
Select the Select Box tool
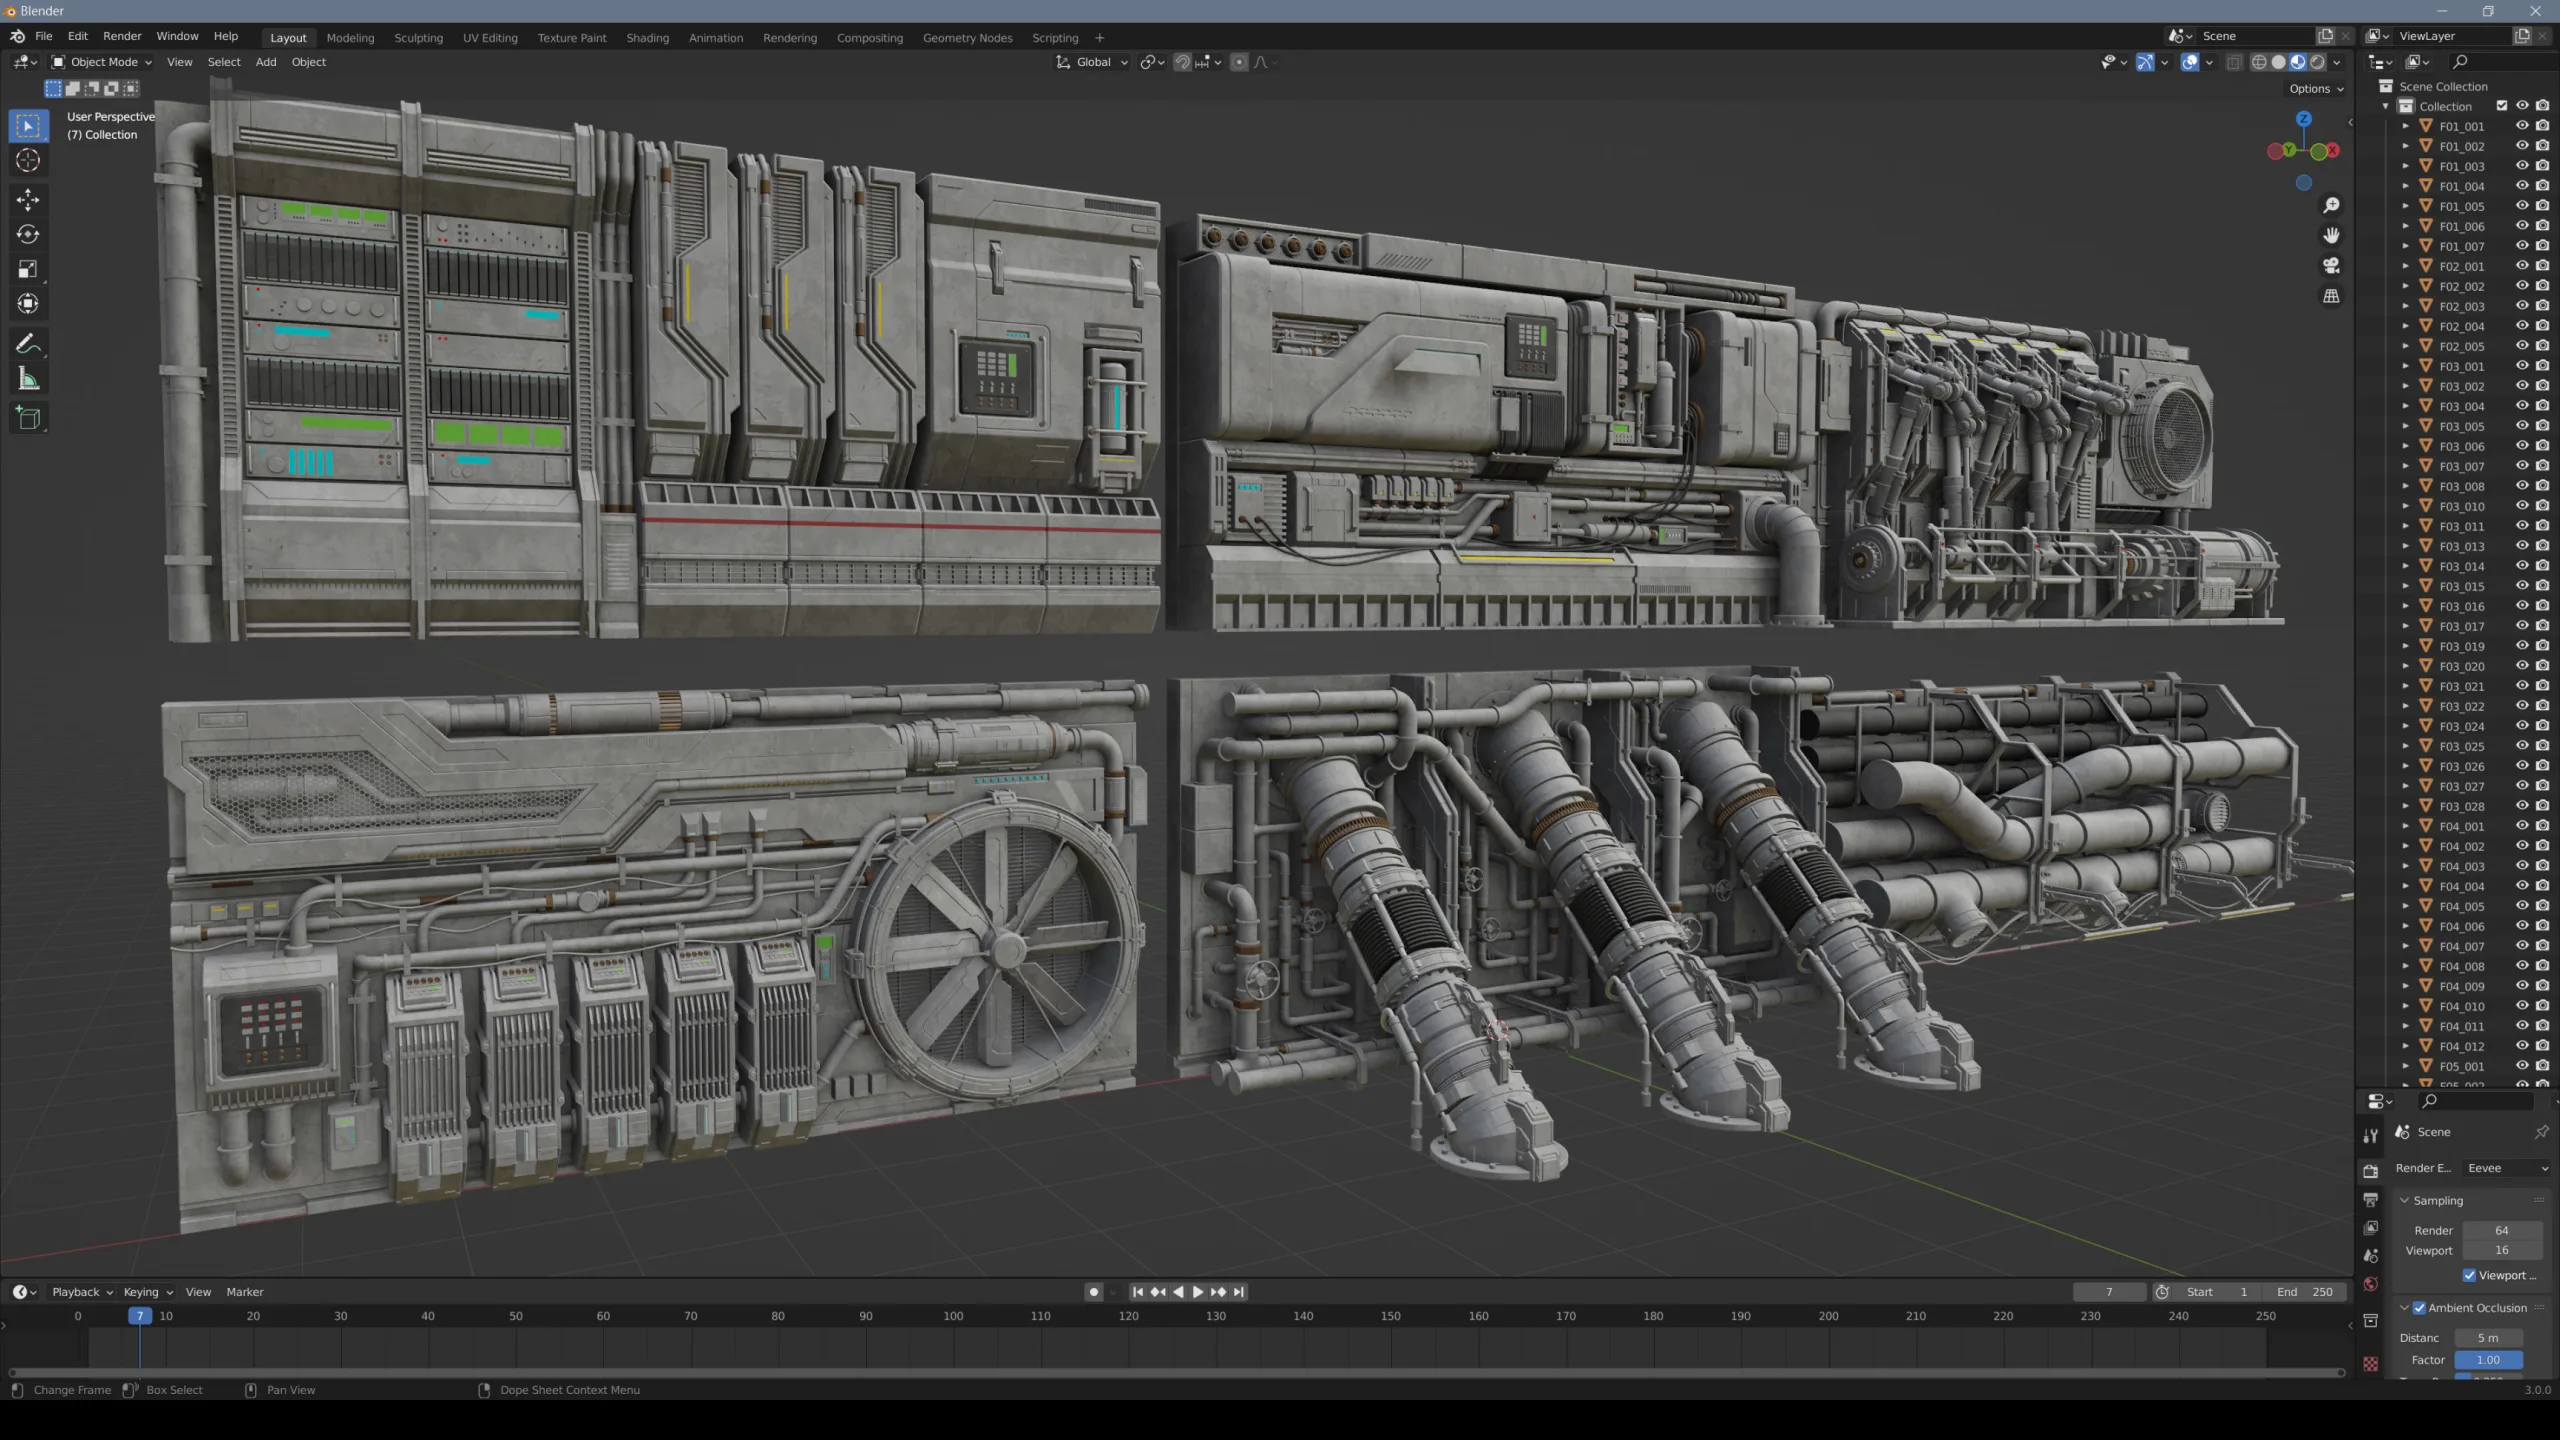tap(28, 126)
